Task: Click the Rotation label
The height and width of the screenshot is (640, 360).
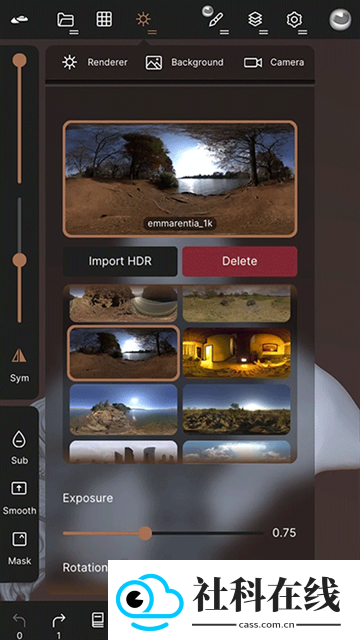Action: [85, 568]
